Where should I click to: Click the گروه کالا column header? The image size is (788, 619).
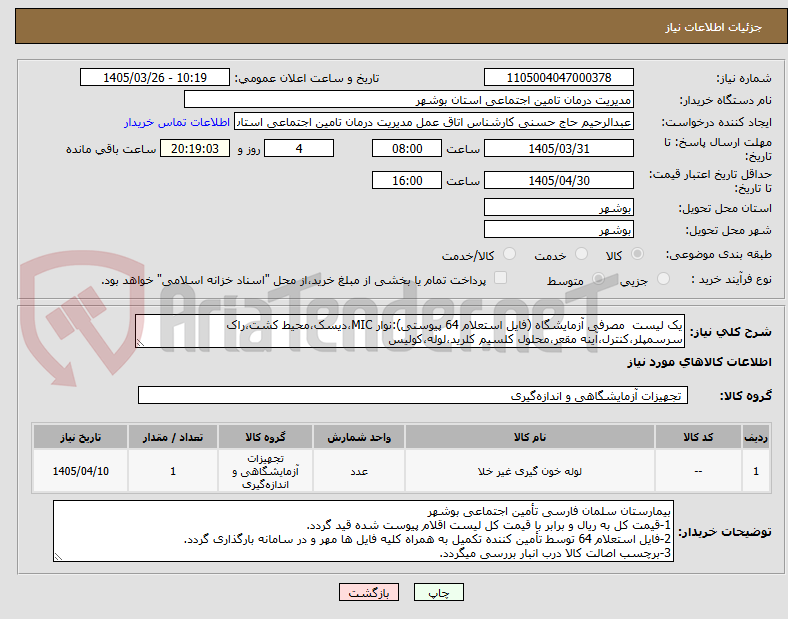[x=265, y=437]
